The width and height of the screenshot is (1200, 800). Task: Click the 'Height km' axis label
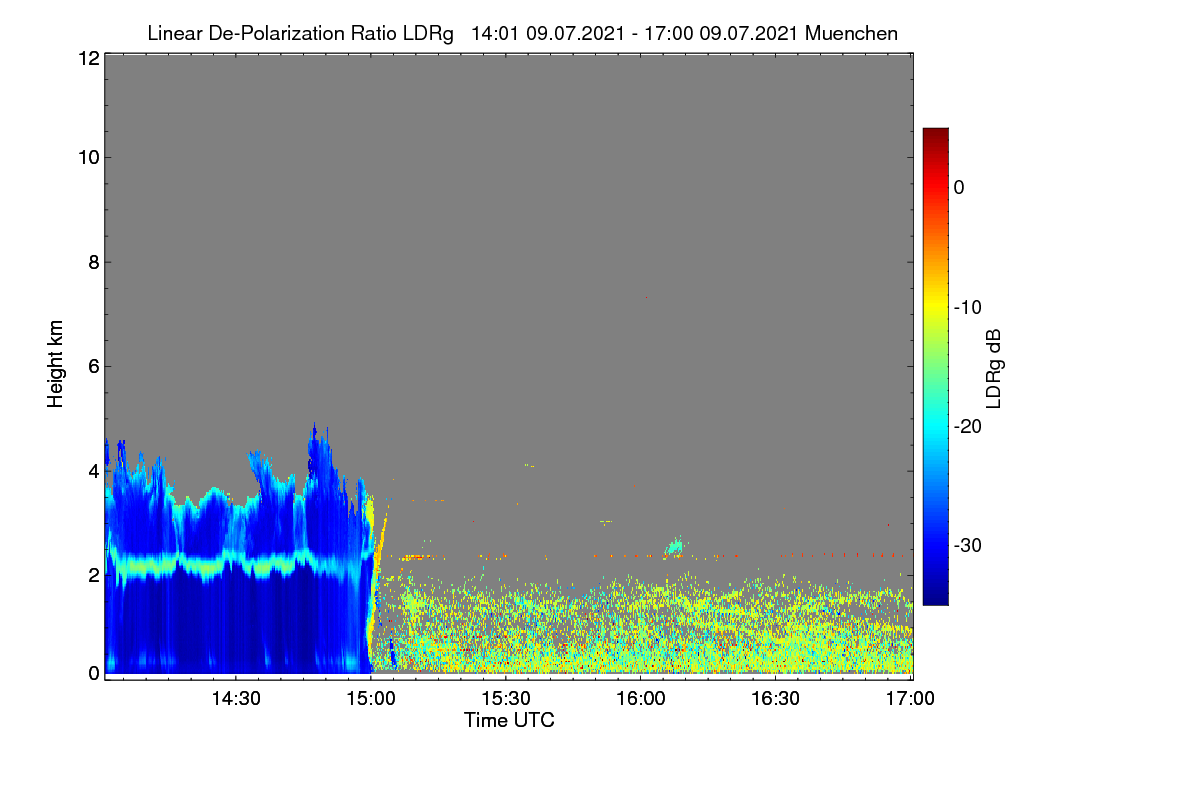click(56, 364)
